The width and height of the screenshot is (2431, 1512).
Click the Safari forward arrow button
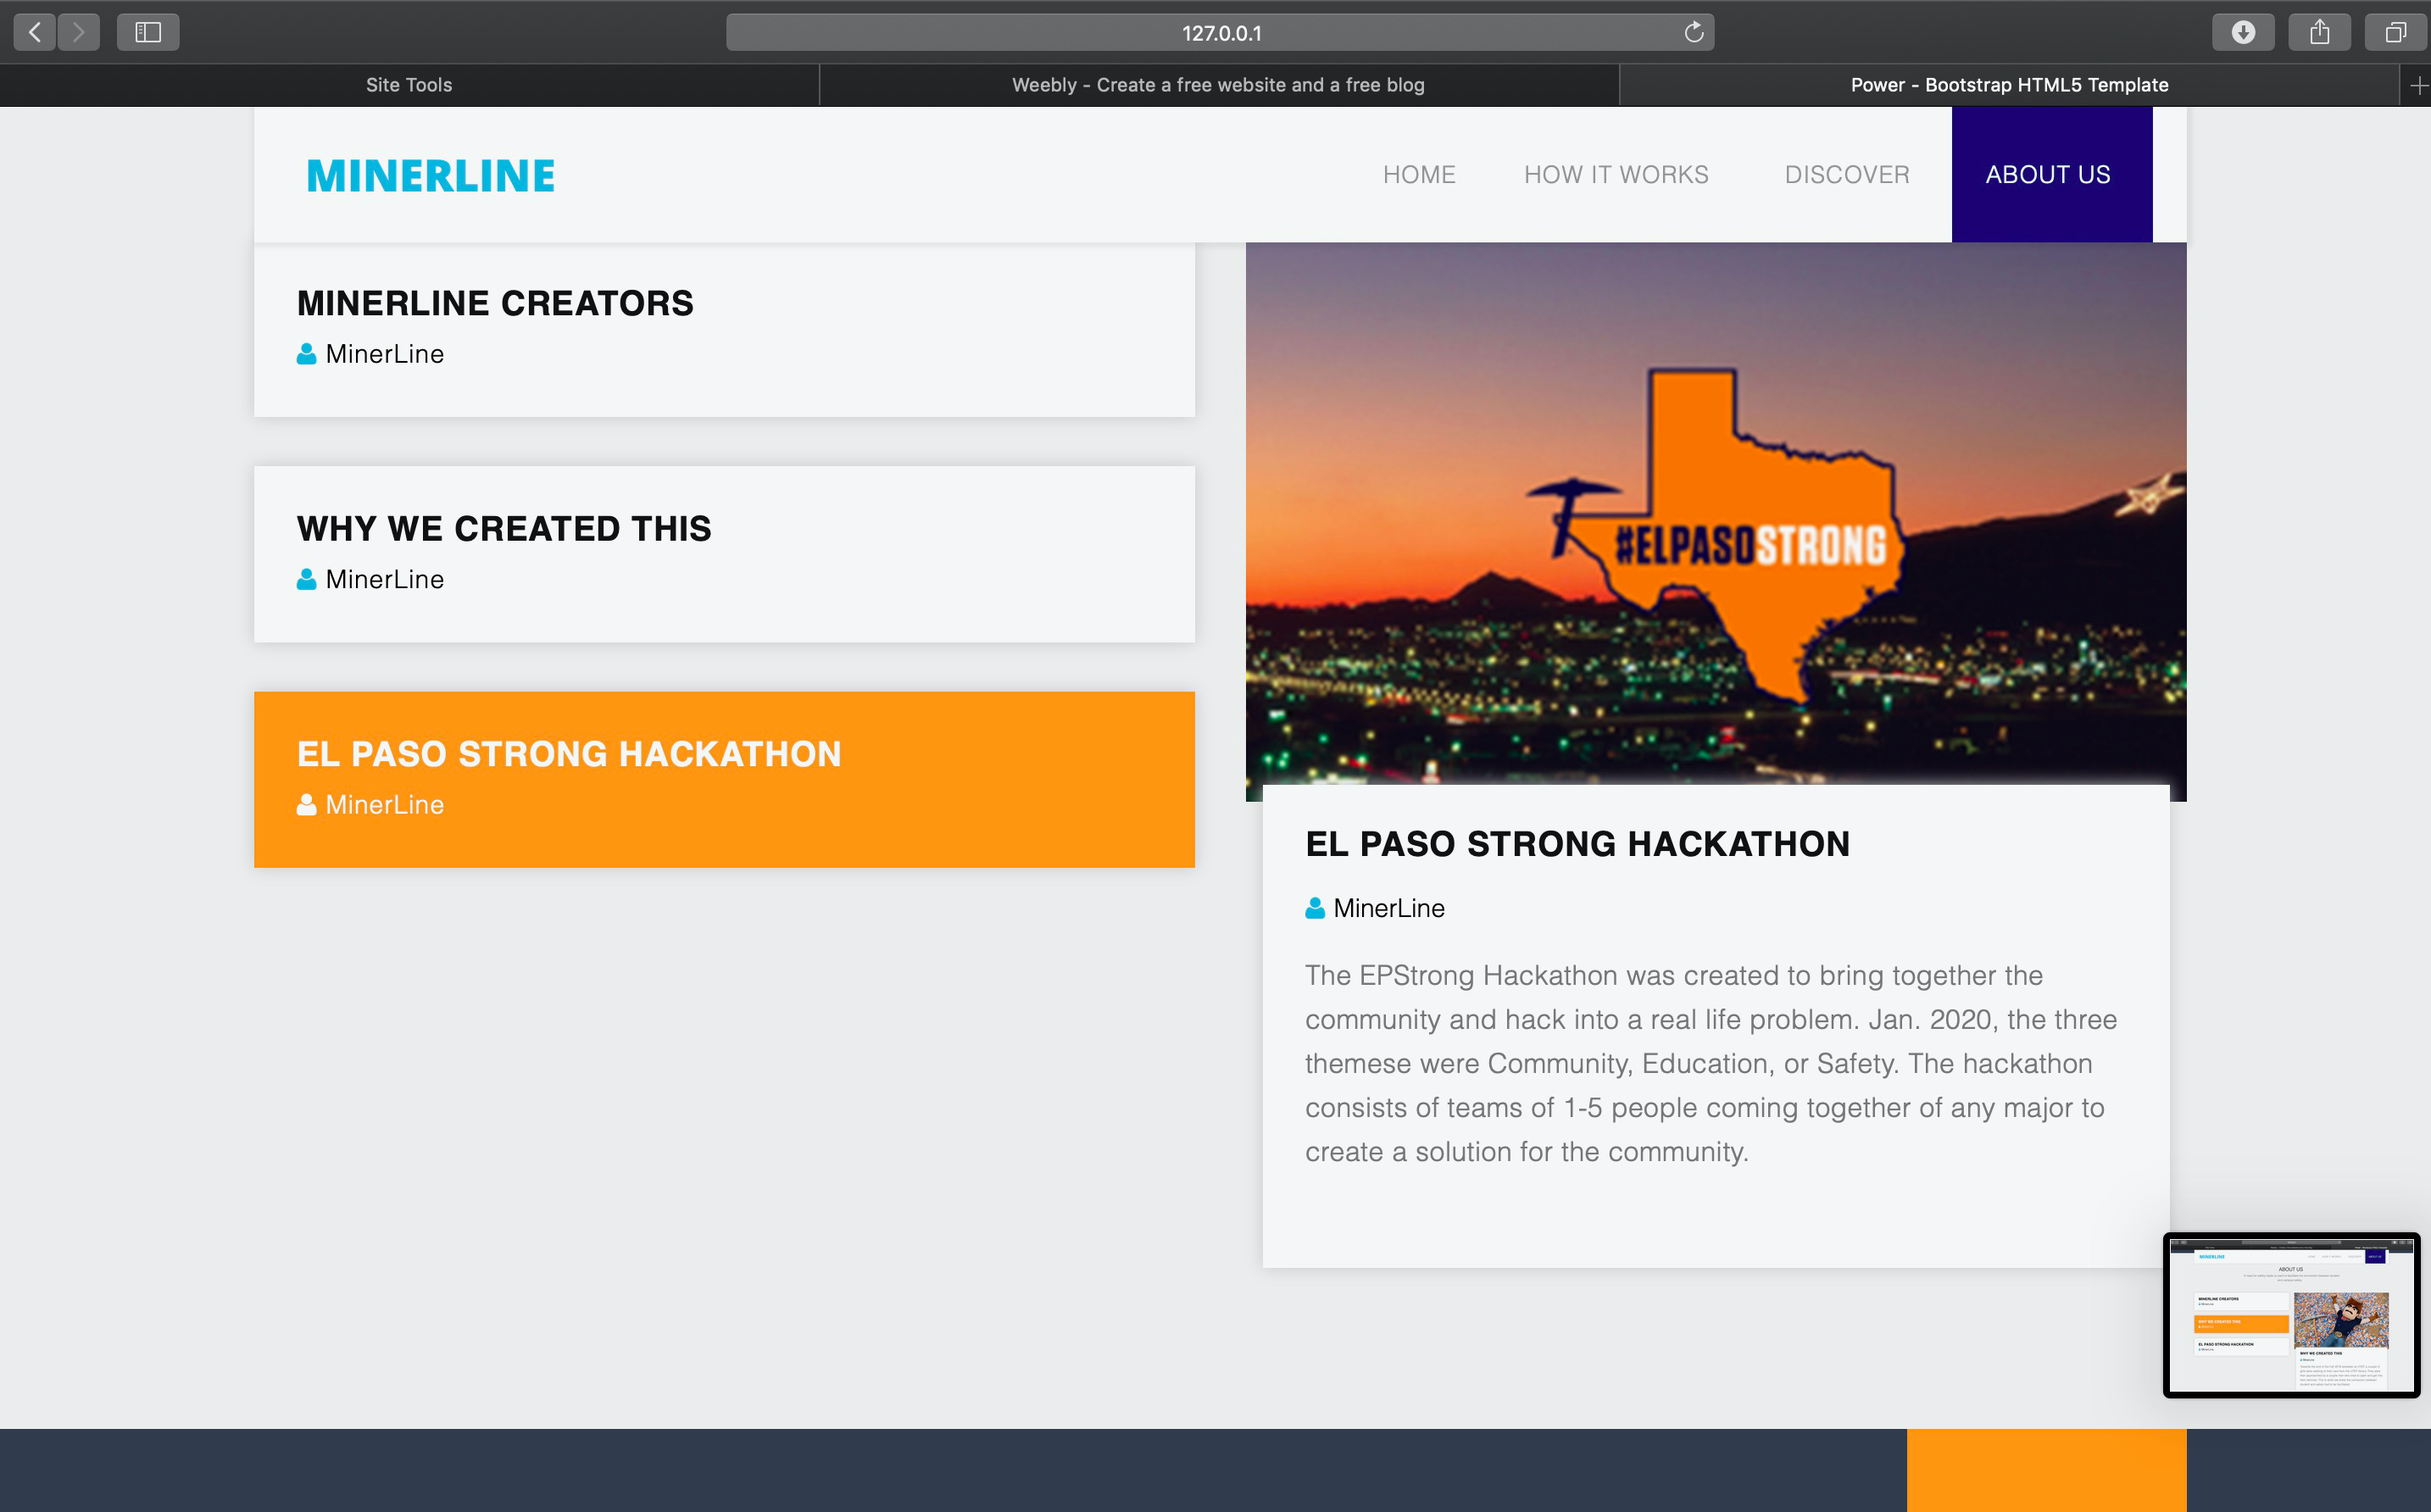point(79,32)
